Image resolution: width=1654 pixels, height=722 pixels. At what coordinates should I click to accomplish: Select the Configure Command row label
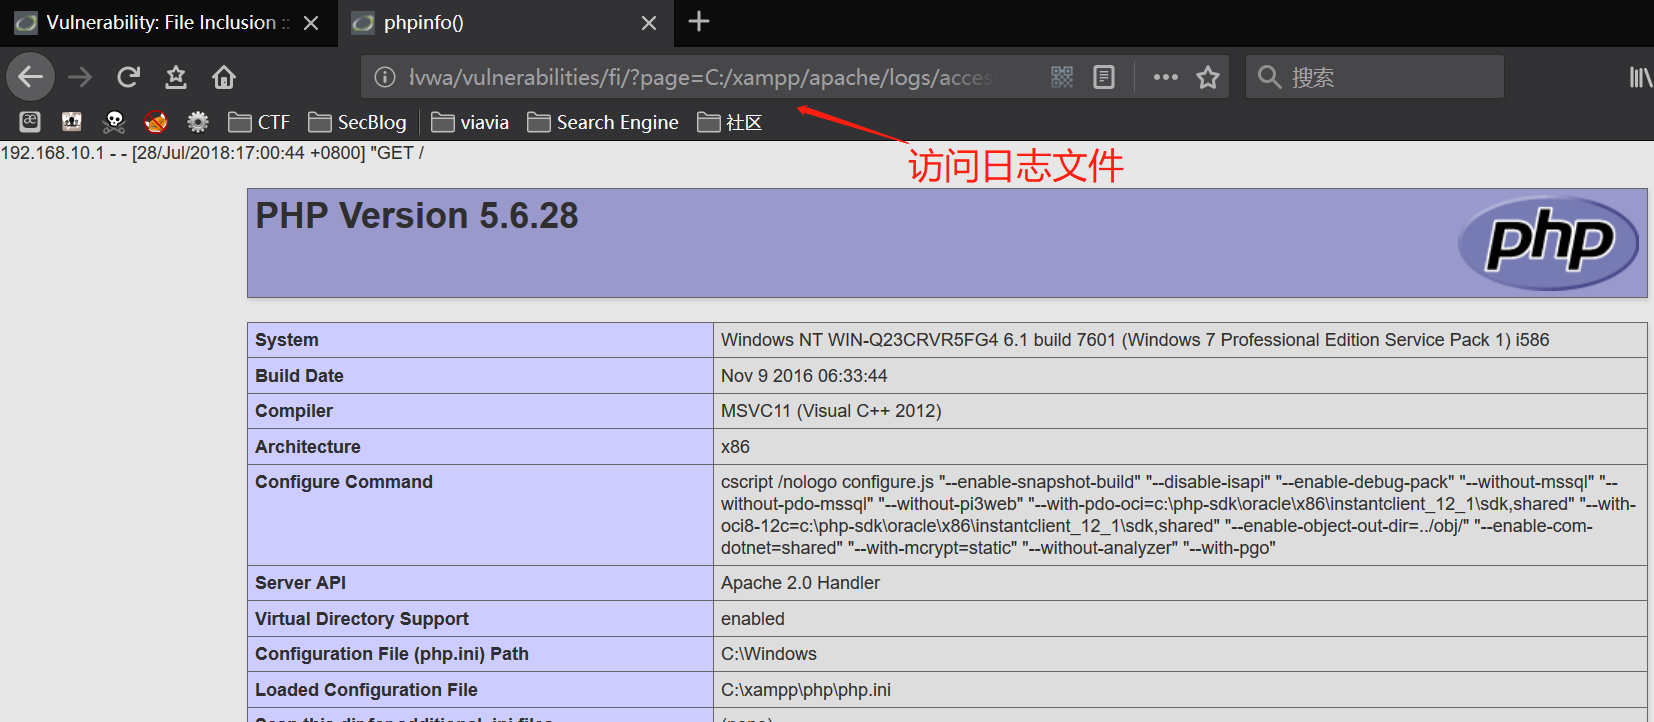[x=344, y=482]
